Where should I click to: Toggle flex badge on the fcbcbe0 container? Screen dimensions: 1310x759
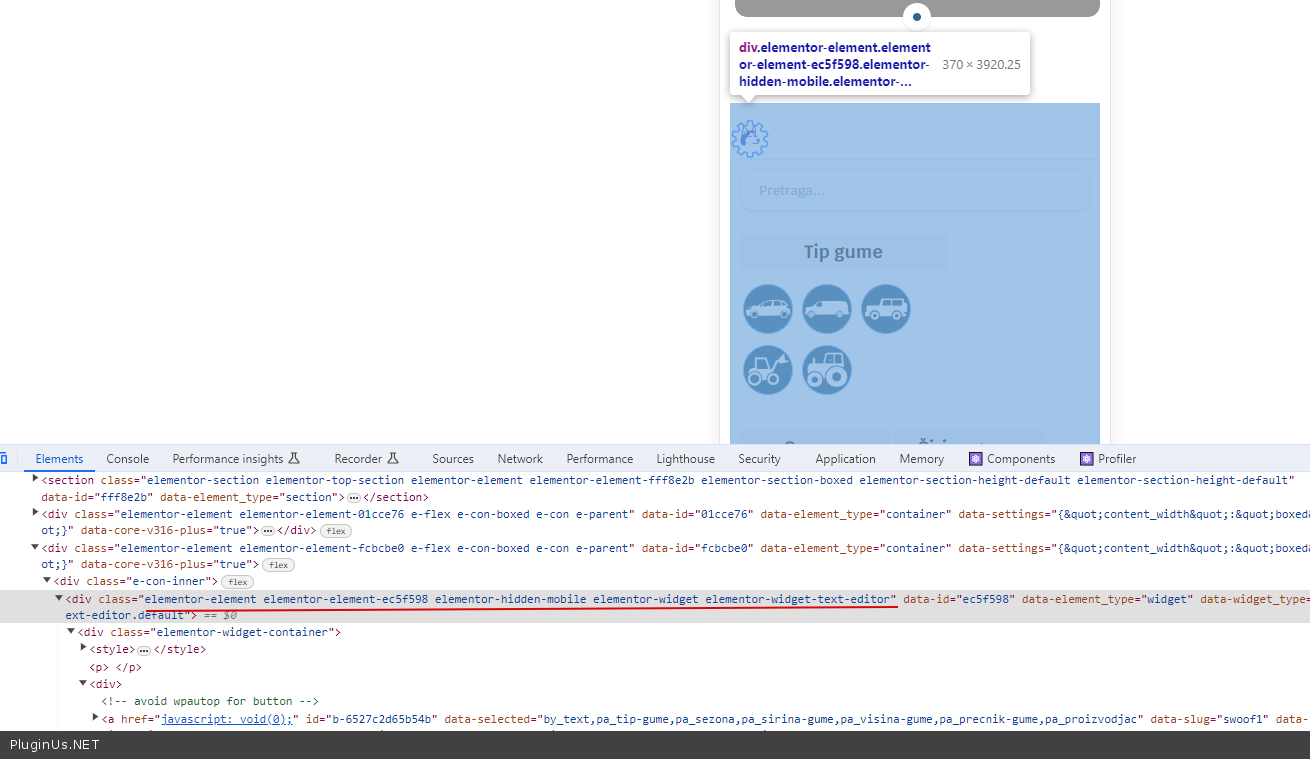pyautogui.click(x=278, y=565)
